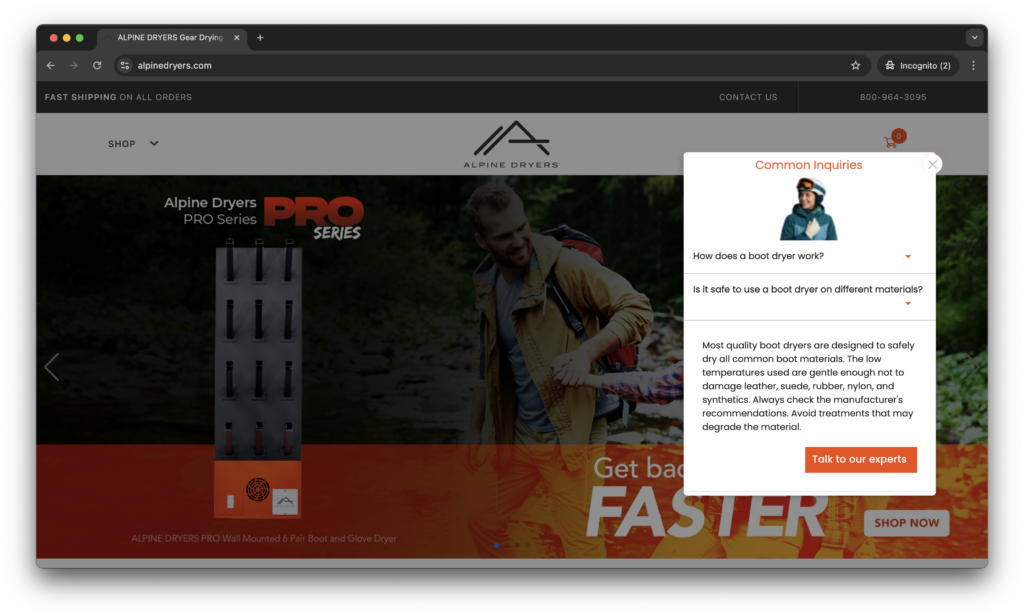The width and height of the screenshot is (1024, 616).
Task: Click the alpinedryers.com address bar
Action: point(480,65)
